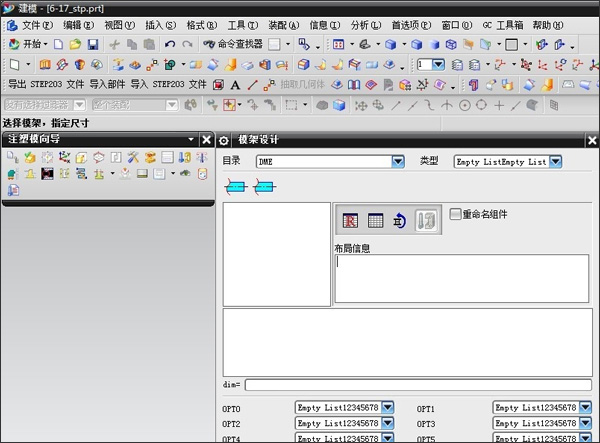Click the rotate mold base icon
The image size is (600, 443).
click(400, 221)
